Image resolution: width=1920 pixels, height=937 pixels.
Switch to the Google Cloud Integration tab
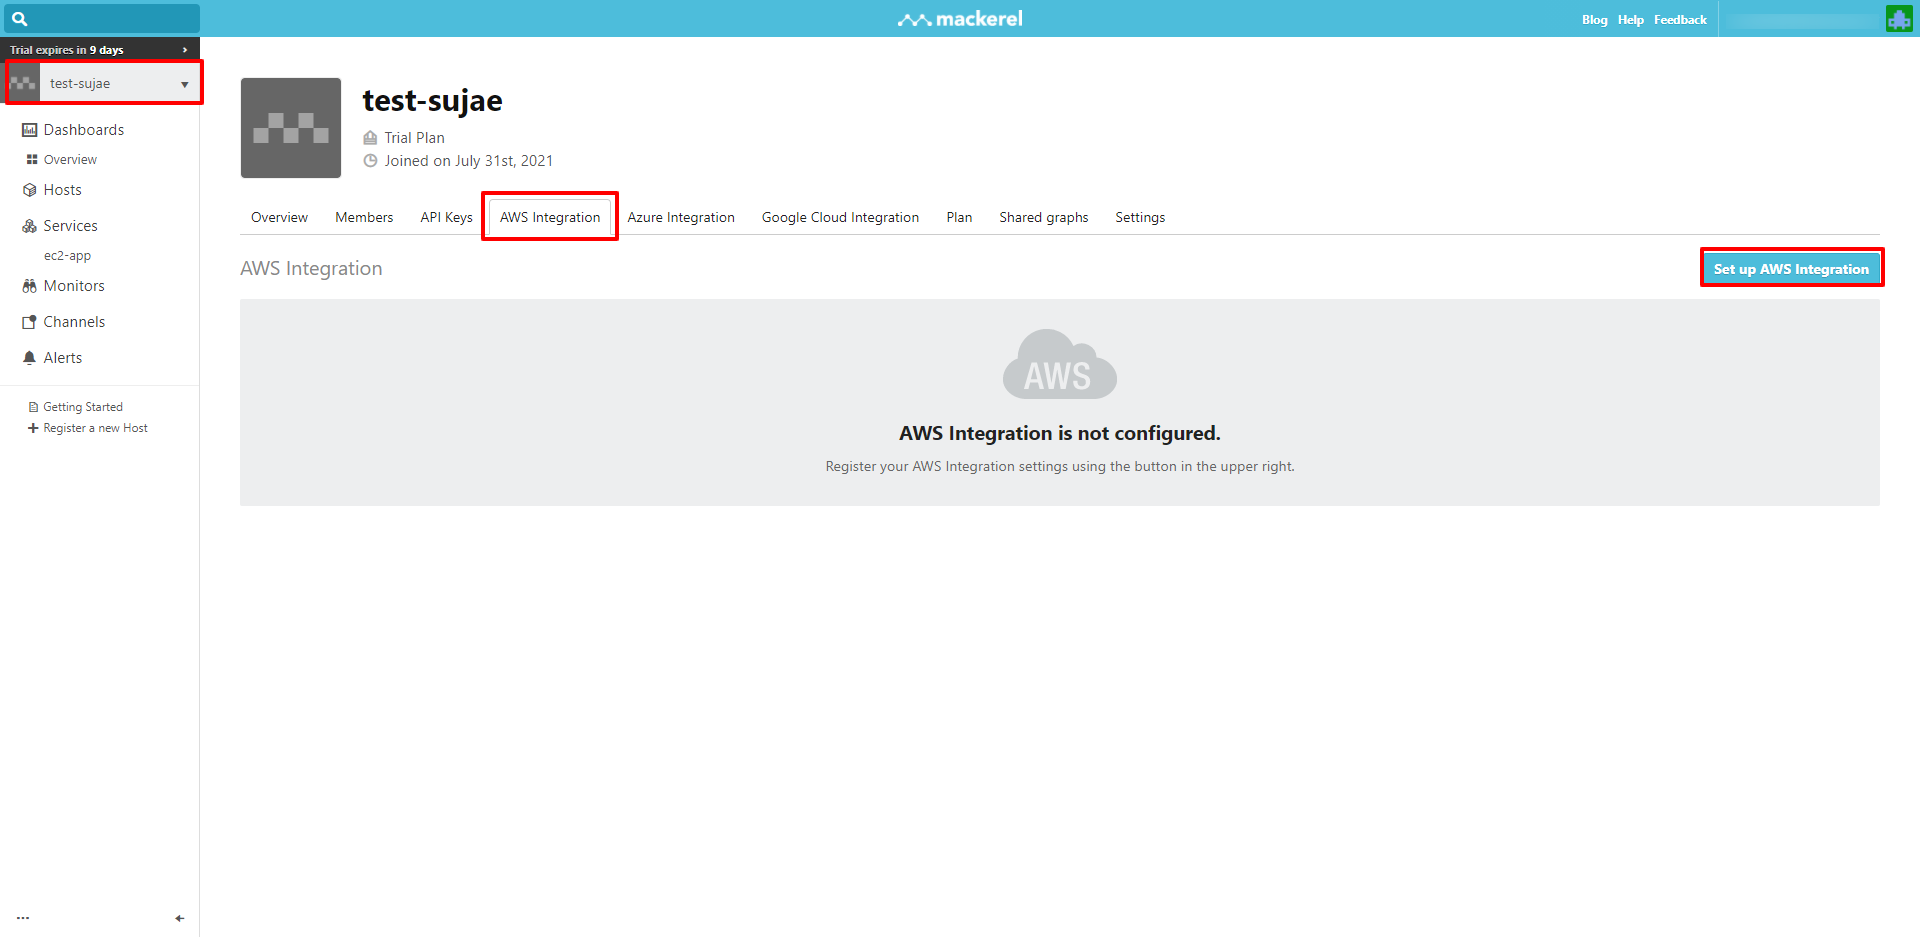[x=840, y=217]
